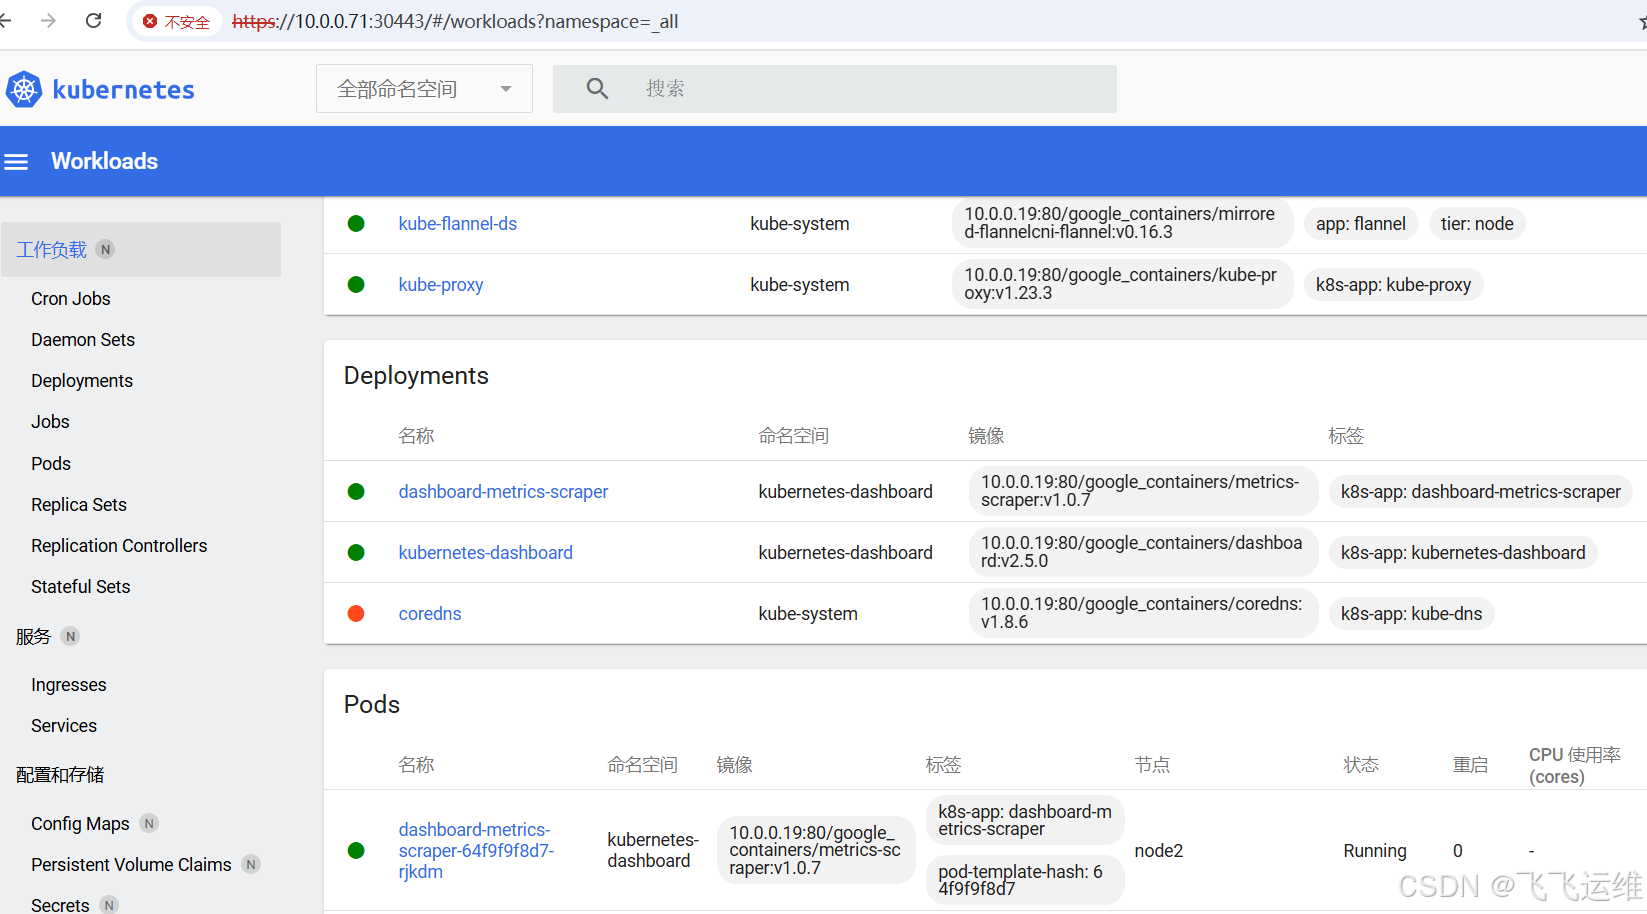Viewport: 1647px width, 914px height.
Task: Click the 'pod-template-hash: 64f9f9f8d7' label chip
Action: (x=1025, y=880)
